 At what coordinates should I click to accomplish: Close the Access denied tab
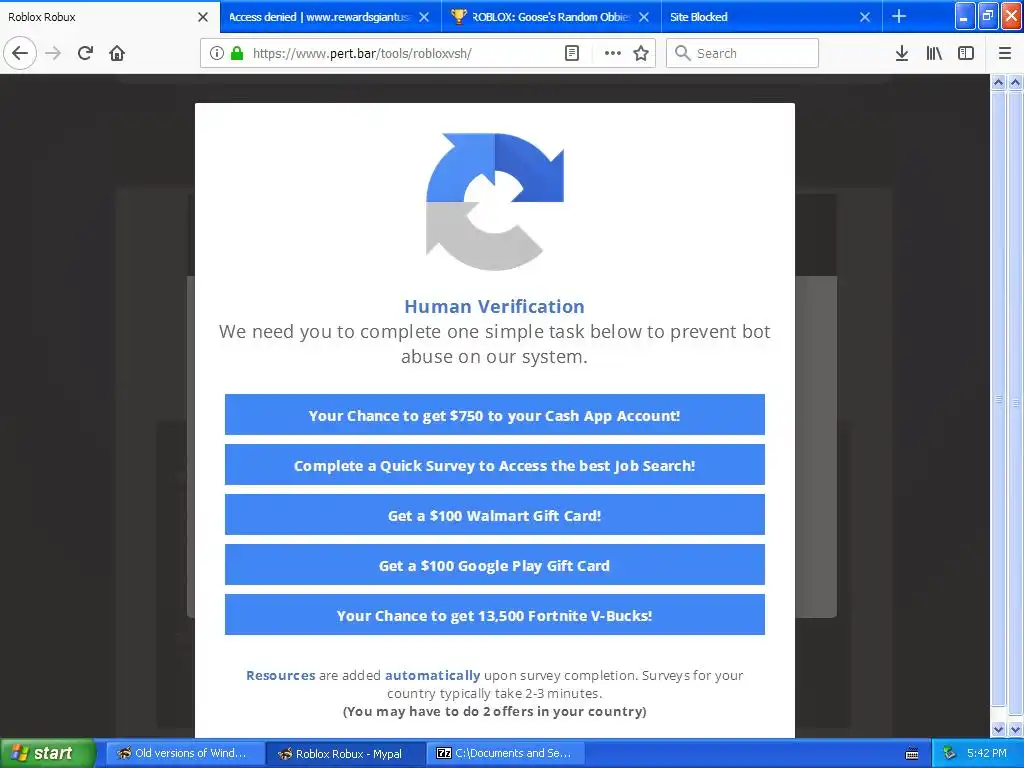[x=424, y=17]
